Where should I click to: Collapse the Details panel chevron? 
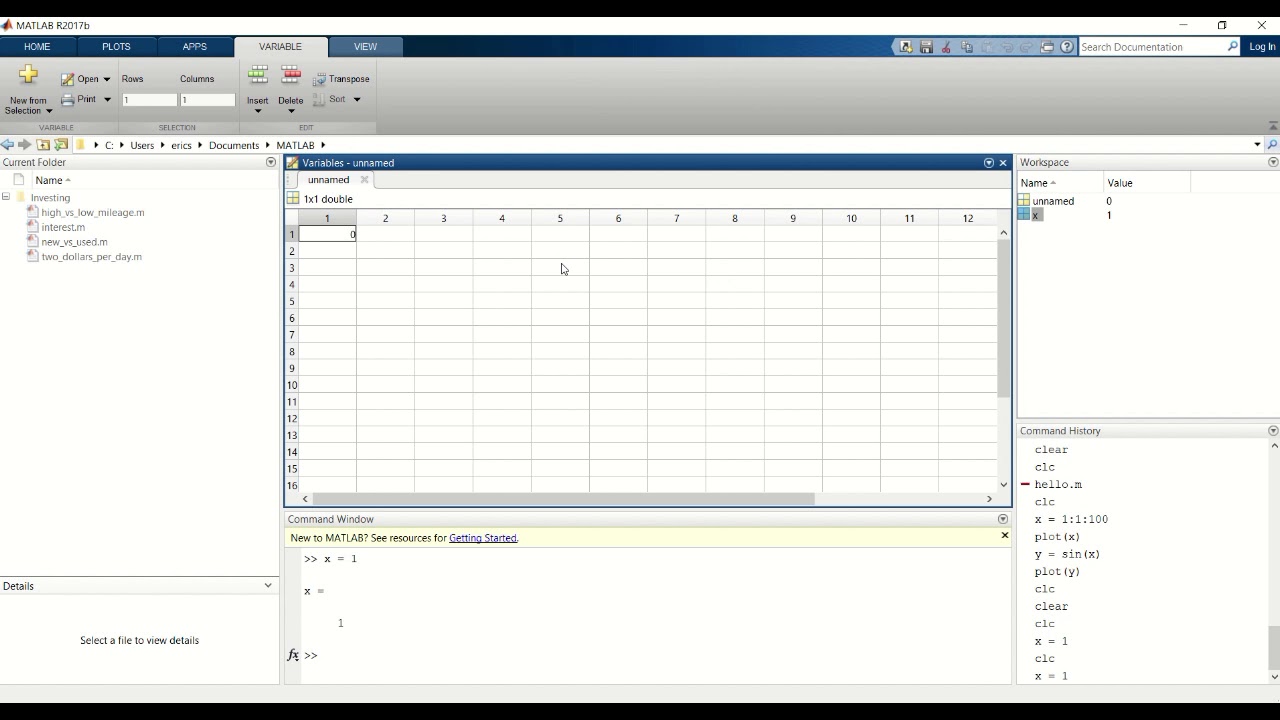click(268, 586)
